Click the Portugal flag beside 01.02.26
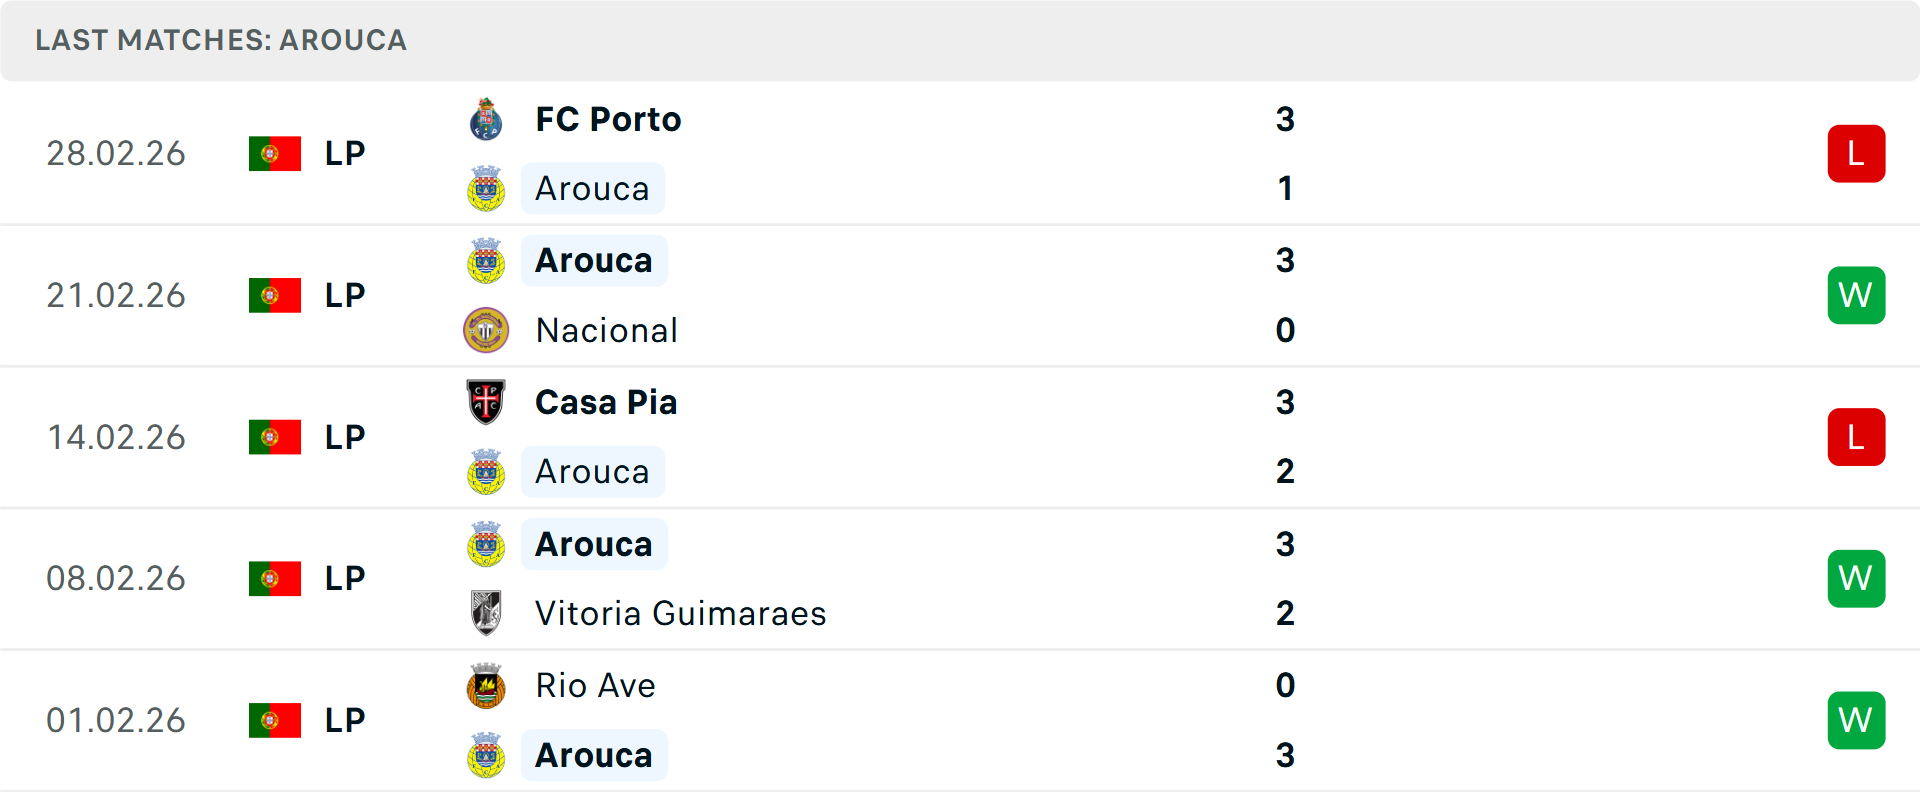The width and height of the screenshot is (1920, 792). [275, 719]
